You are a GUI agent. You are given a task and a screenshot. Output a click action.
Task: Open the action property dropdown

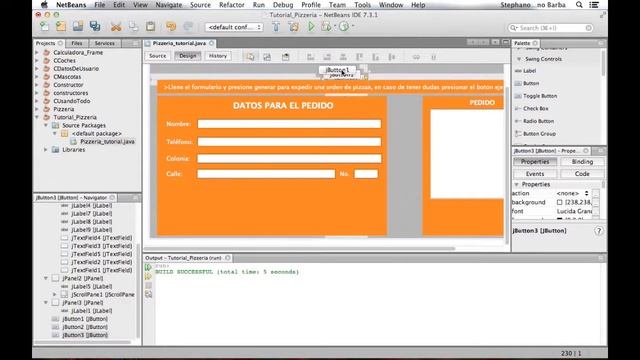click(573, 193)
